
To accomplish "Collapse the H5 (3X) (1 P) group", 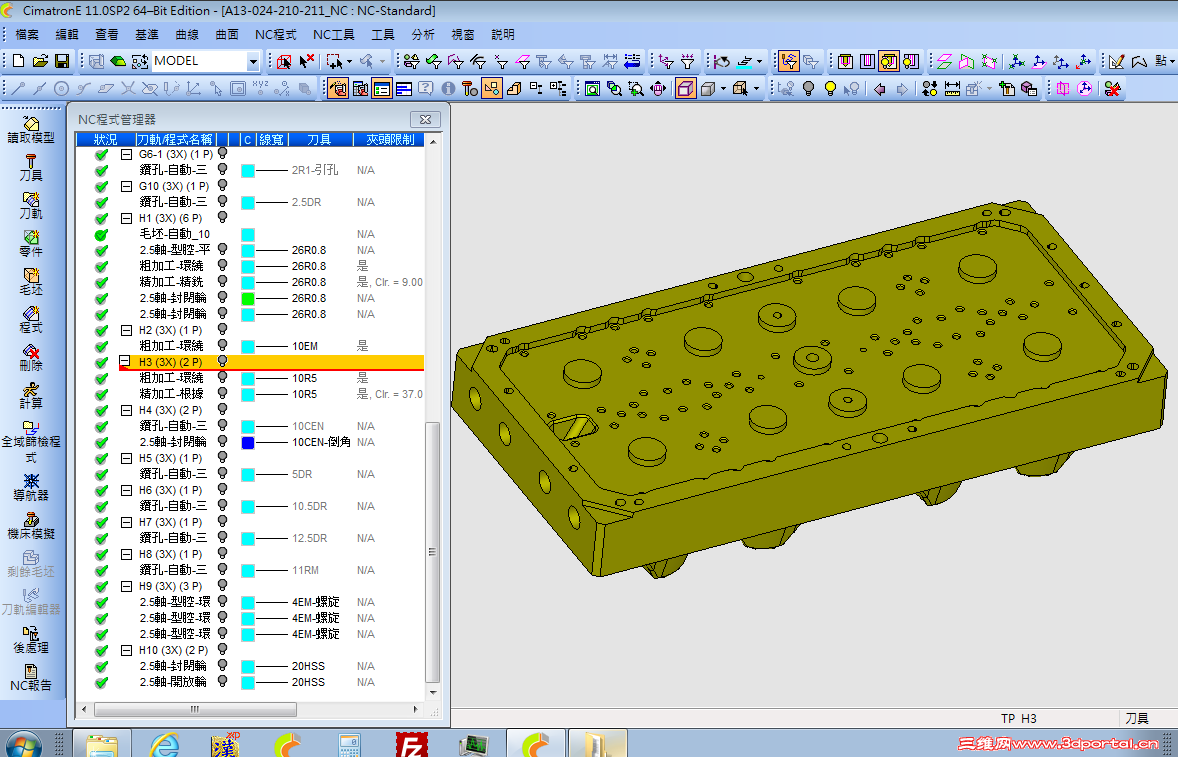I will (126, 458).
